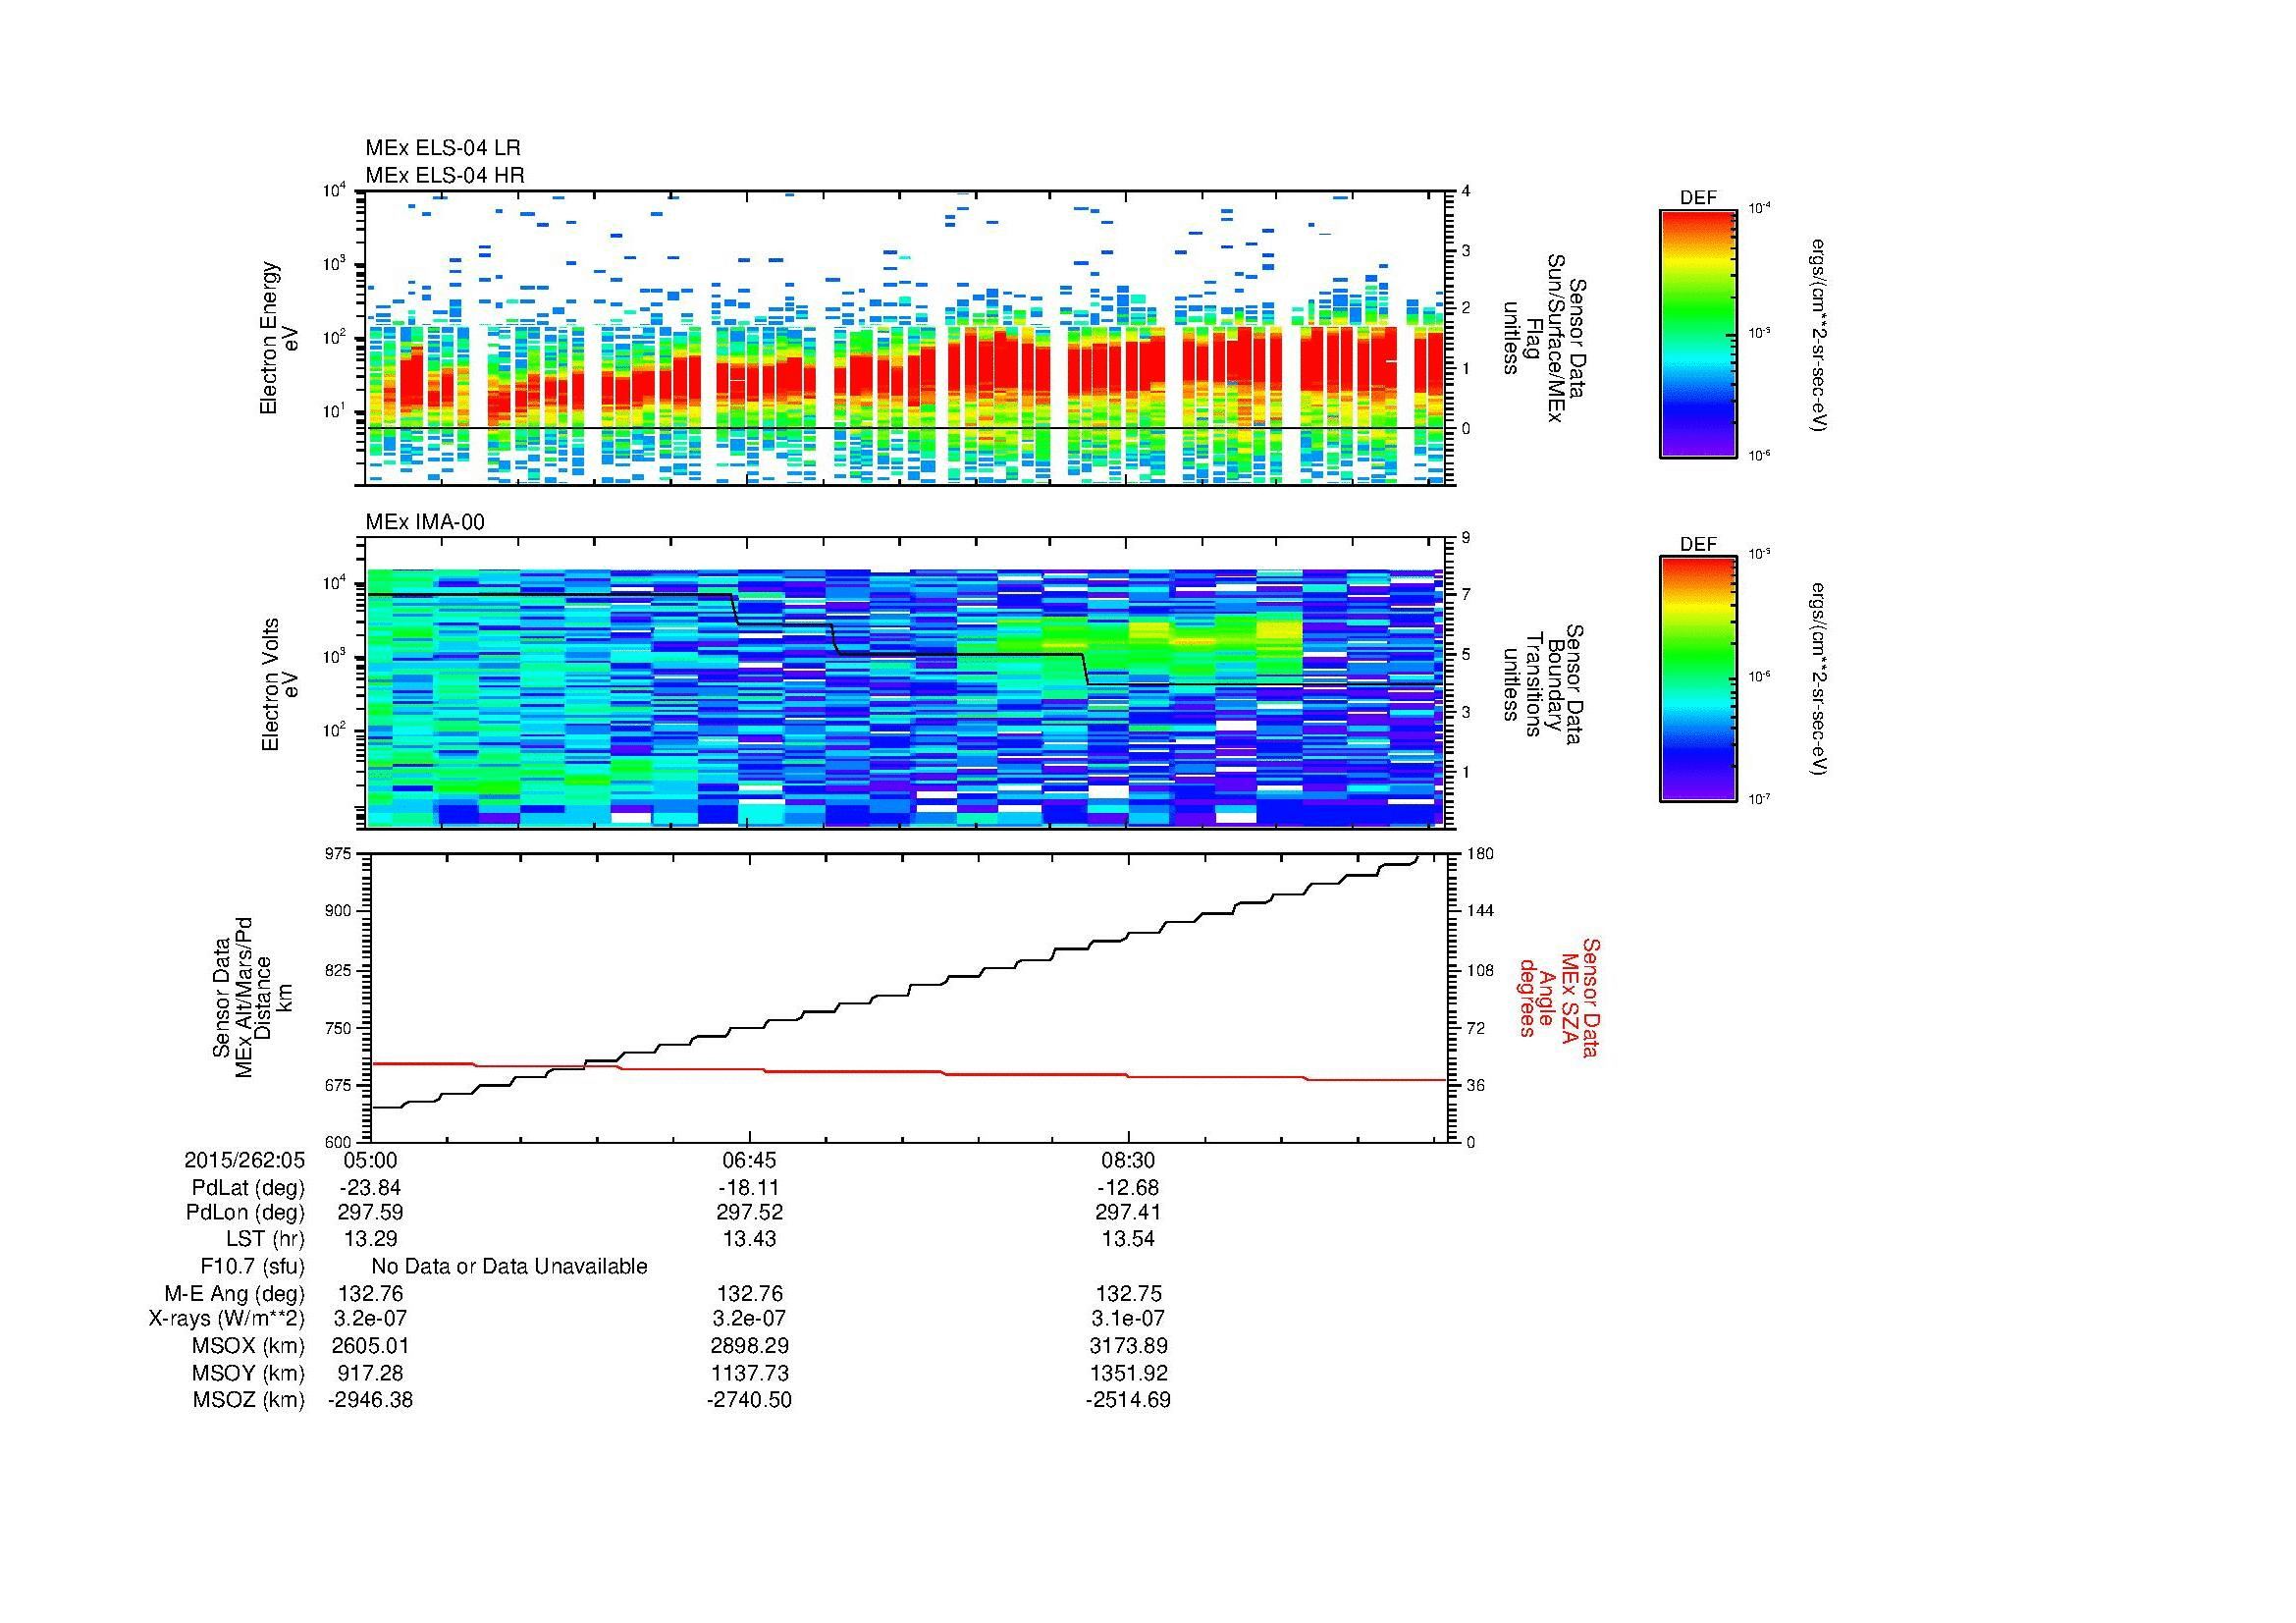Click the MSOY value '1137.73'
The image size is (2296, 1623).
(749, 1373)
